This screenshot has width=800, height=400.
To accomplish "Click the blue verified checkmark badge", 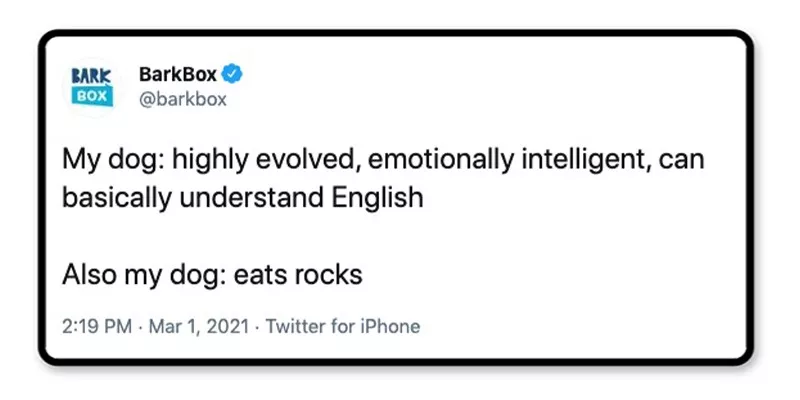I will click(234, 75).
